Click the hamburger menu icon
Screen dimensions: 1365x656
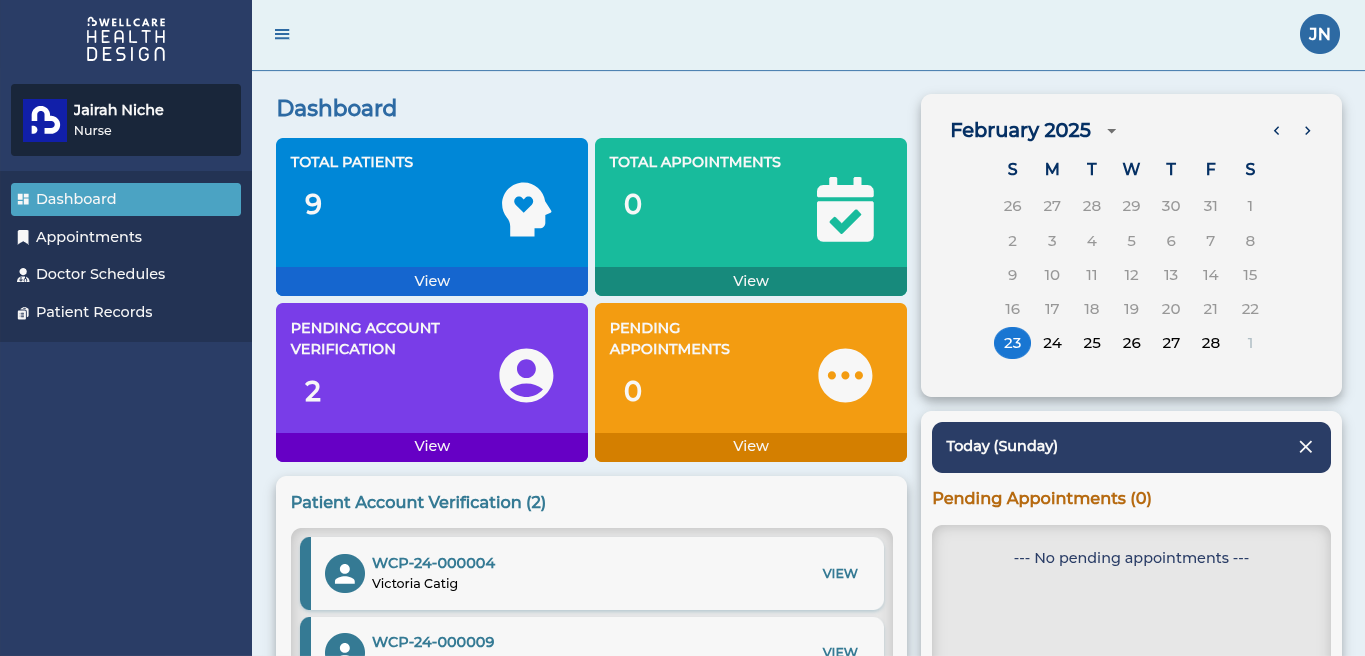282,34
